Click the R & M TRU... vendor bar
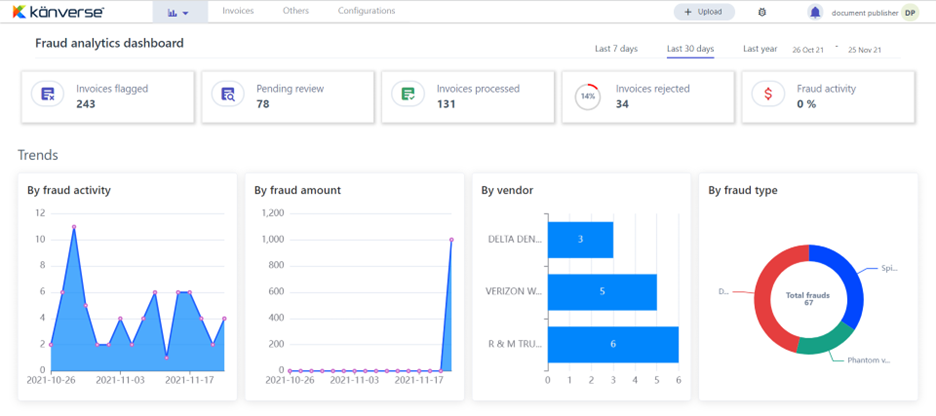Image resolution: width=936 pixels, height=416 pixels. pos(613,344)
